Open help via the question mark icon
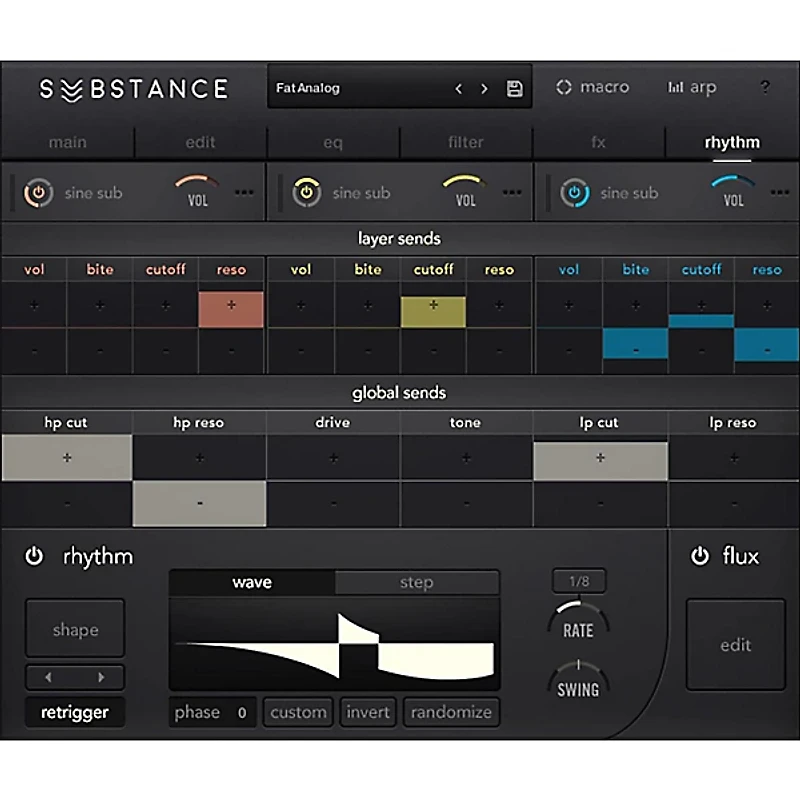Screen dimensions: 800x800 click(765, 88)
